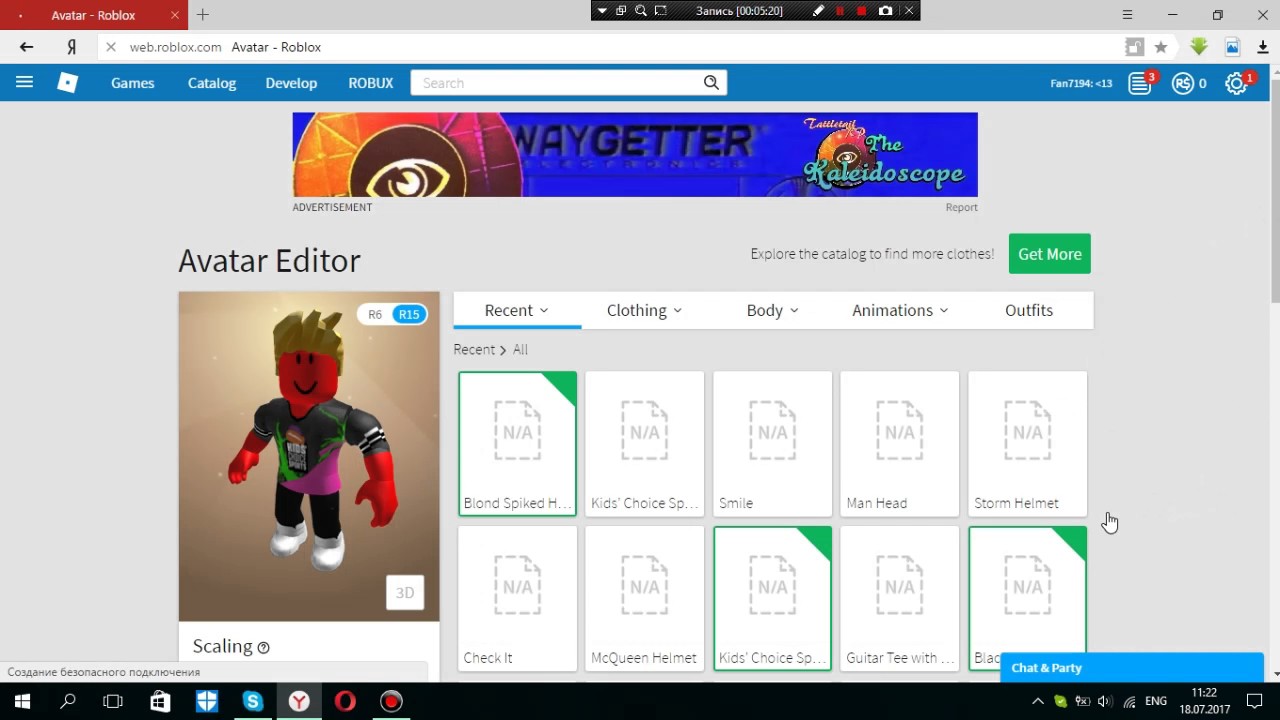Screen dimensions: 1280x720
Task: Expand the Body dropdown tab
Action: point(773,310)
